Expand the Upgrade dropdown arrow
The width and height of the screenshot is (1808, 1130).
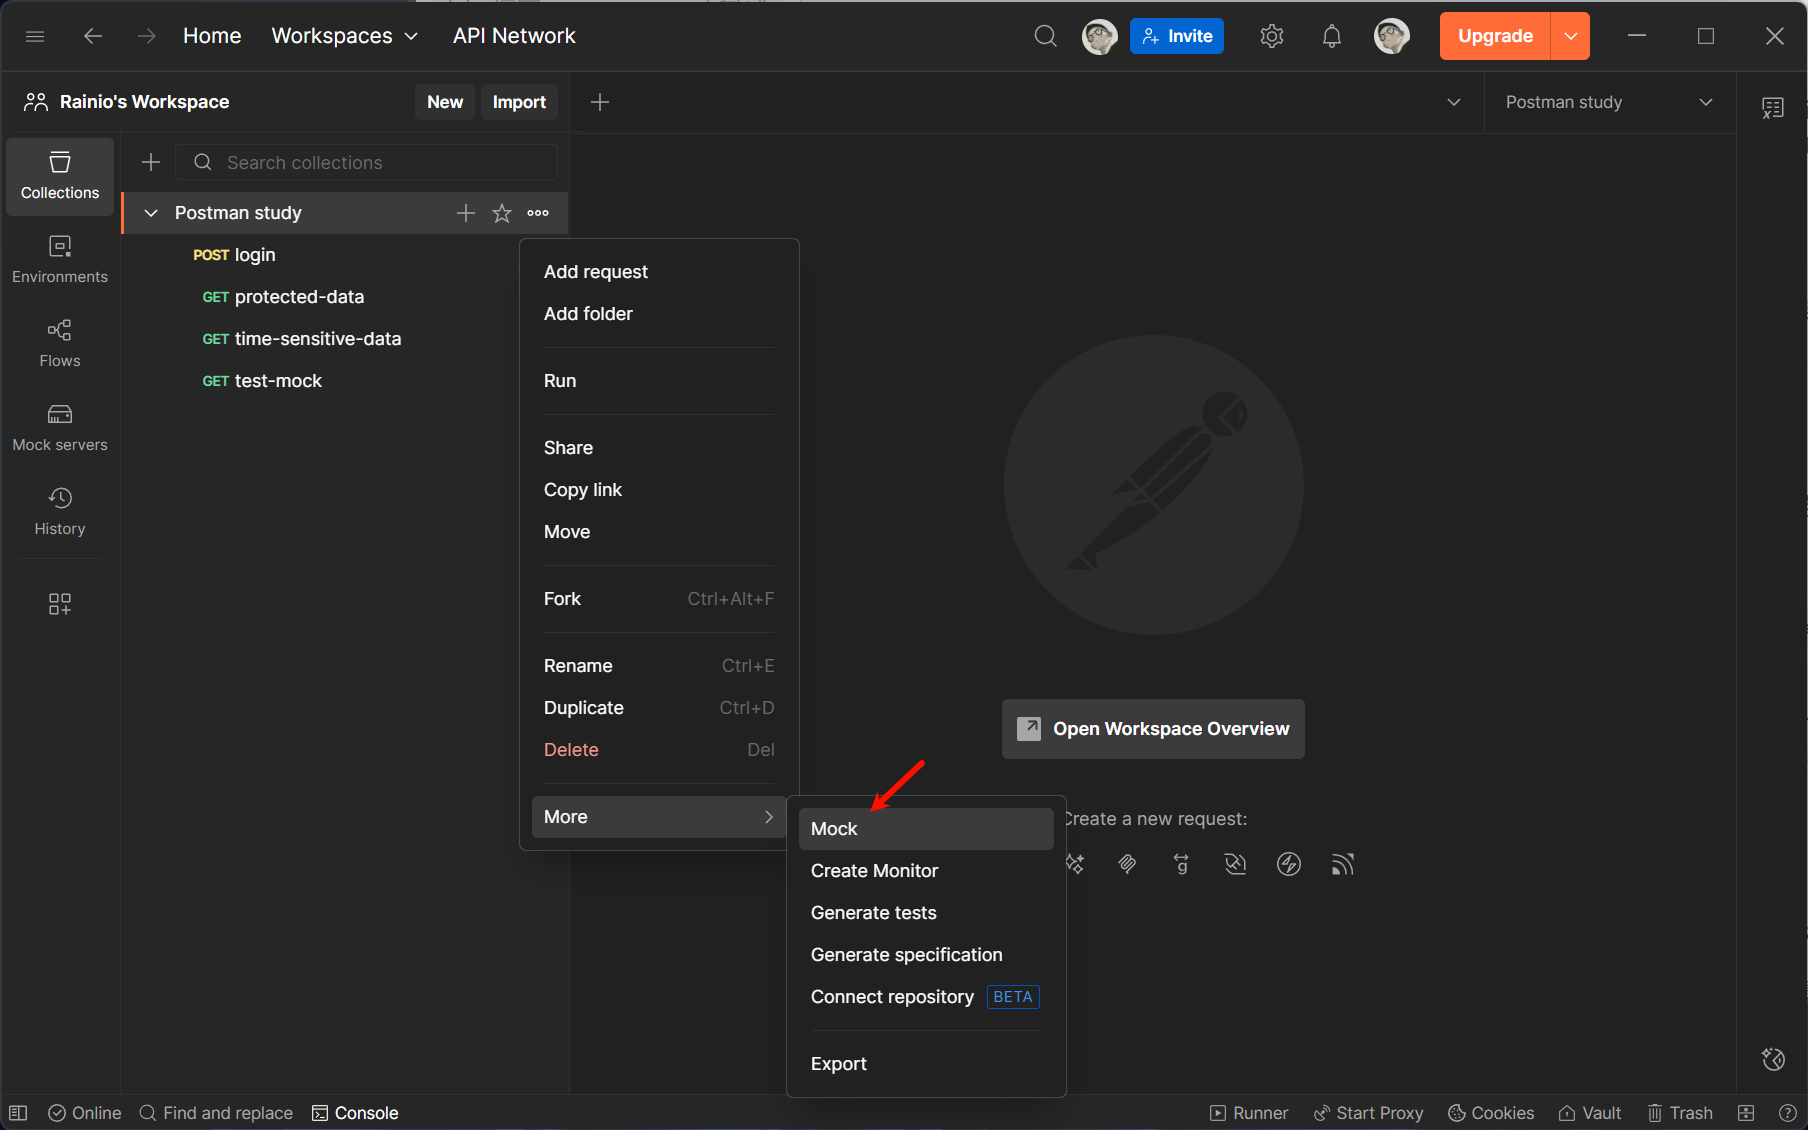pyautogui.click(x=1571, y=36)
